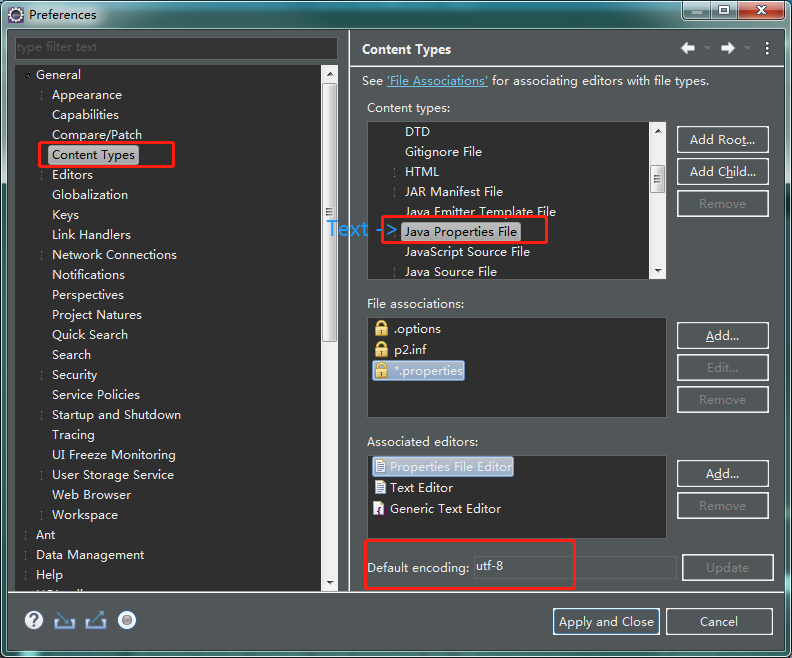Expand the Help tree node
The image size is (792, 658).
pos(27,575)
